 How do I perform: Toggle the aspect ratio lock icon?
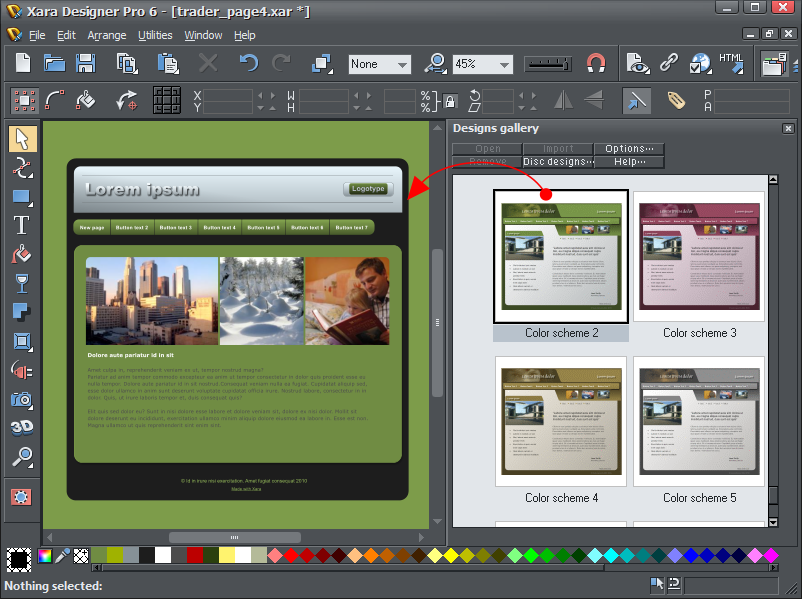tap(450, 101)
